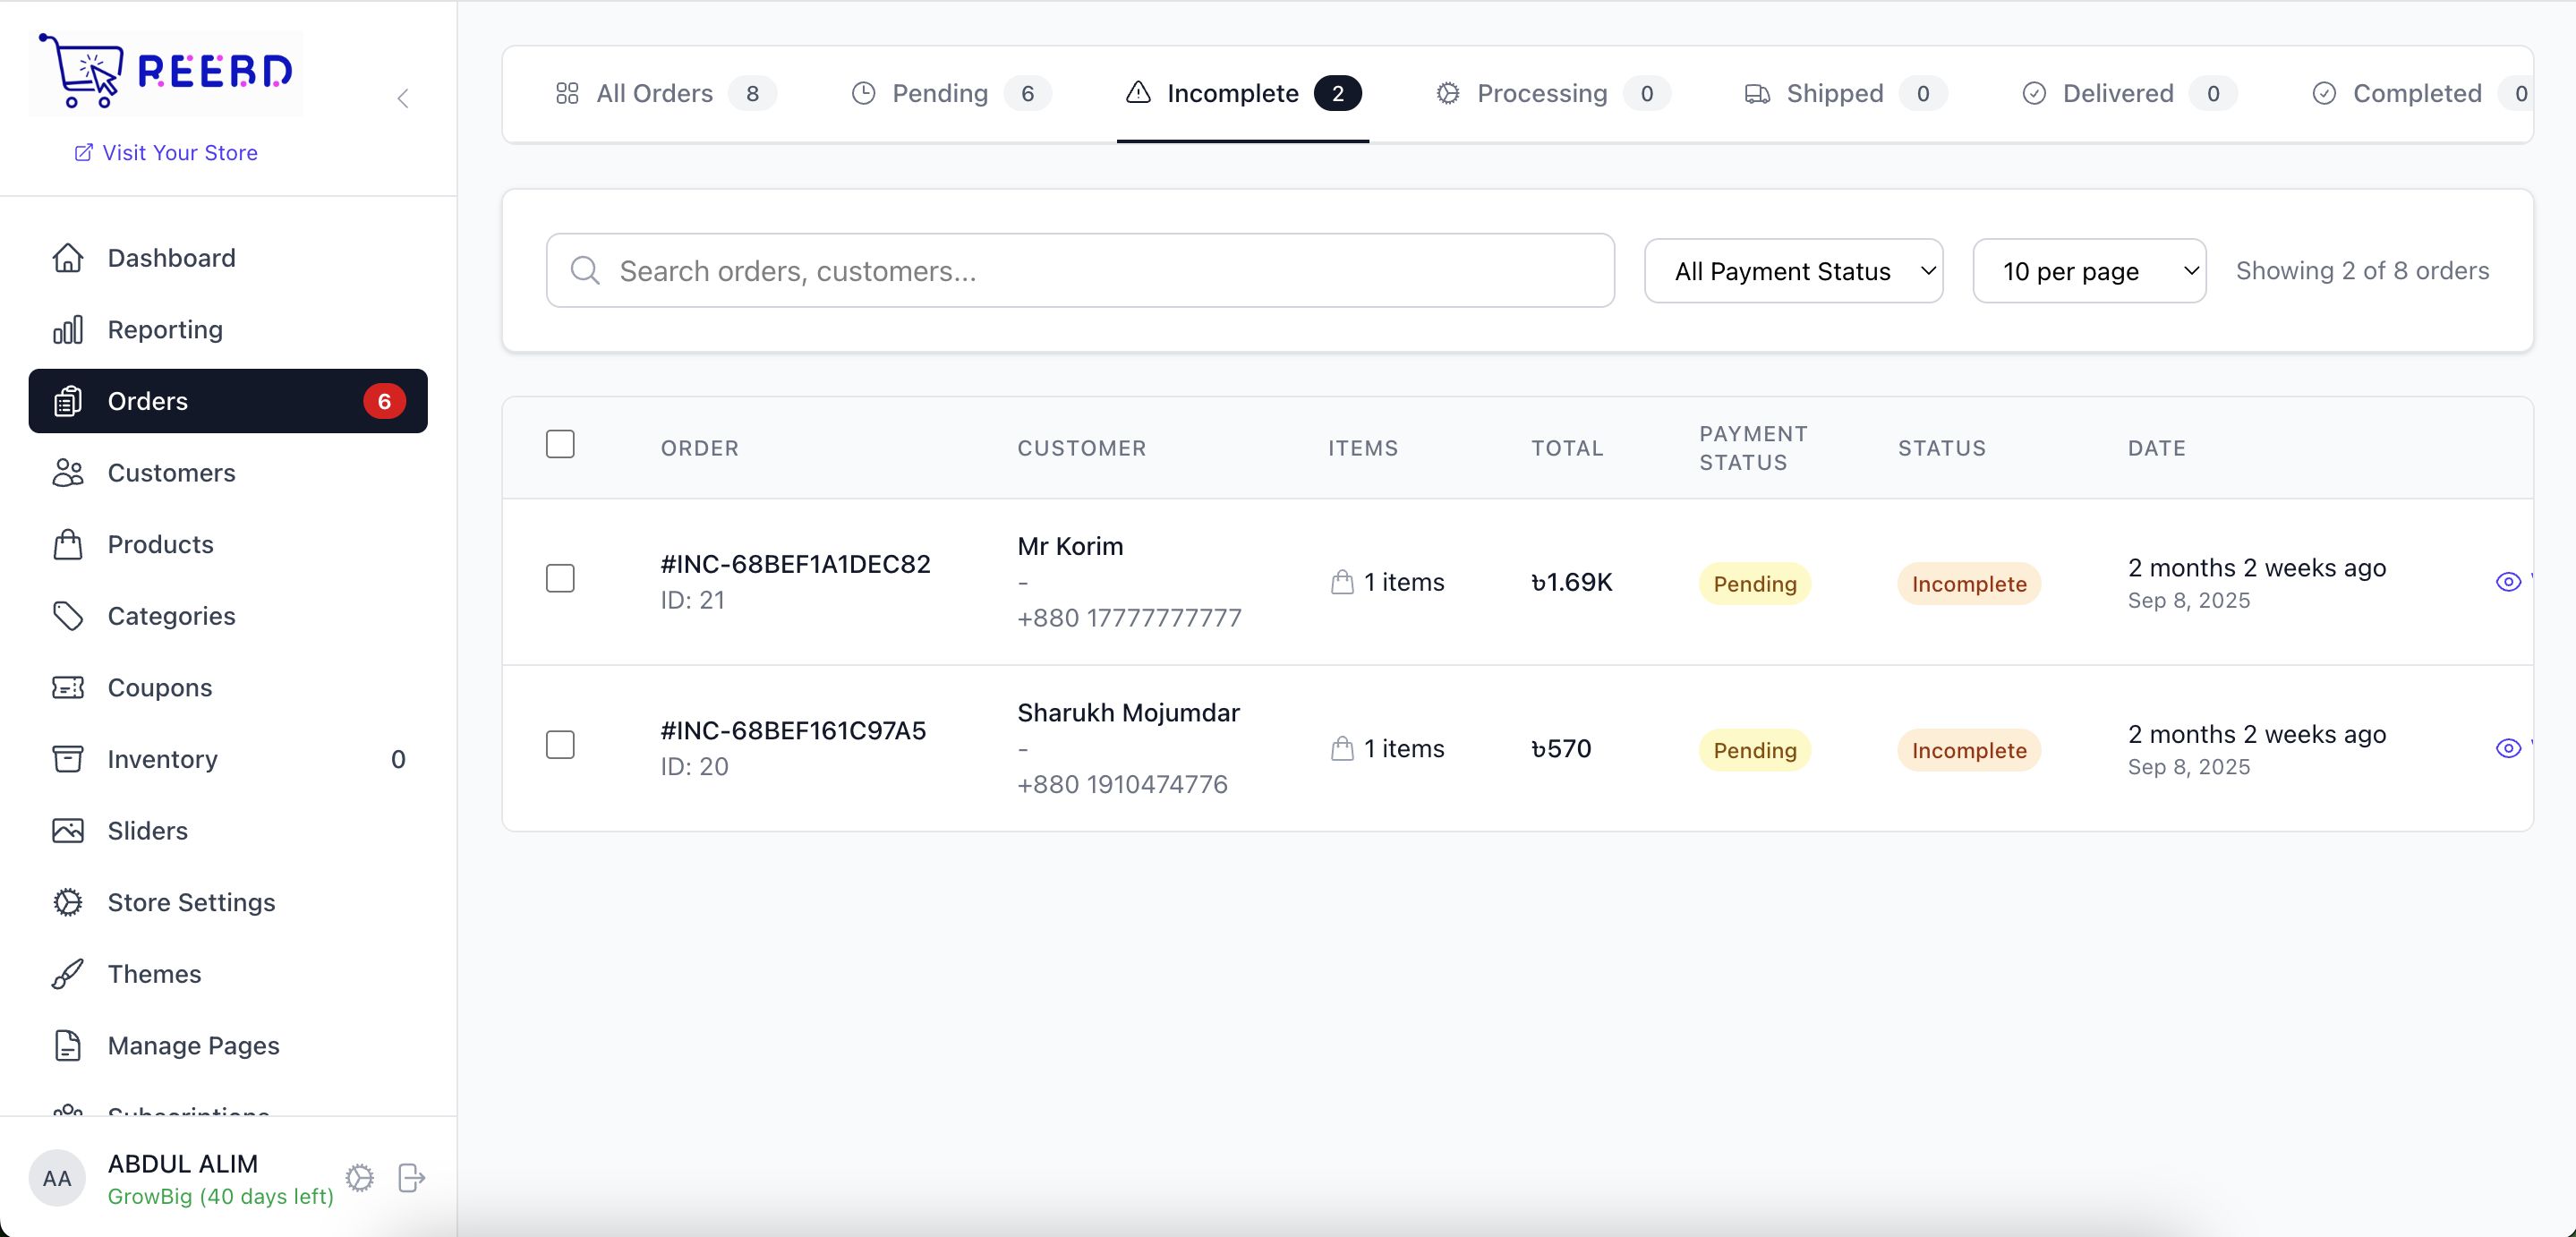Check the box for Mr Korim's order
The width and height of the screenshot is (2576, 1237).
coord(560,578)
